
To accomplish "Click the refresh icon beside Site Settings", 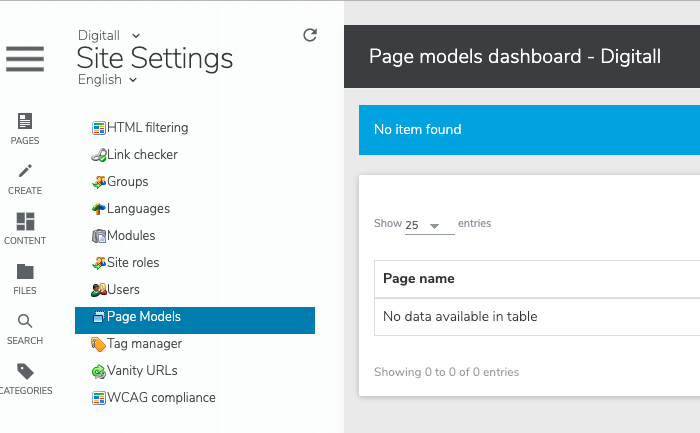I will click(310, 35).
